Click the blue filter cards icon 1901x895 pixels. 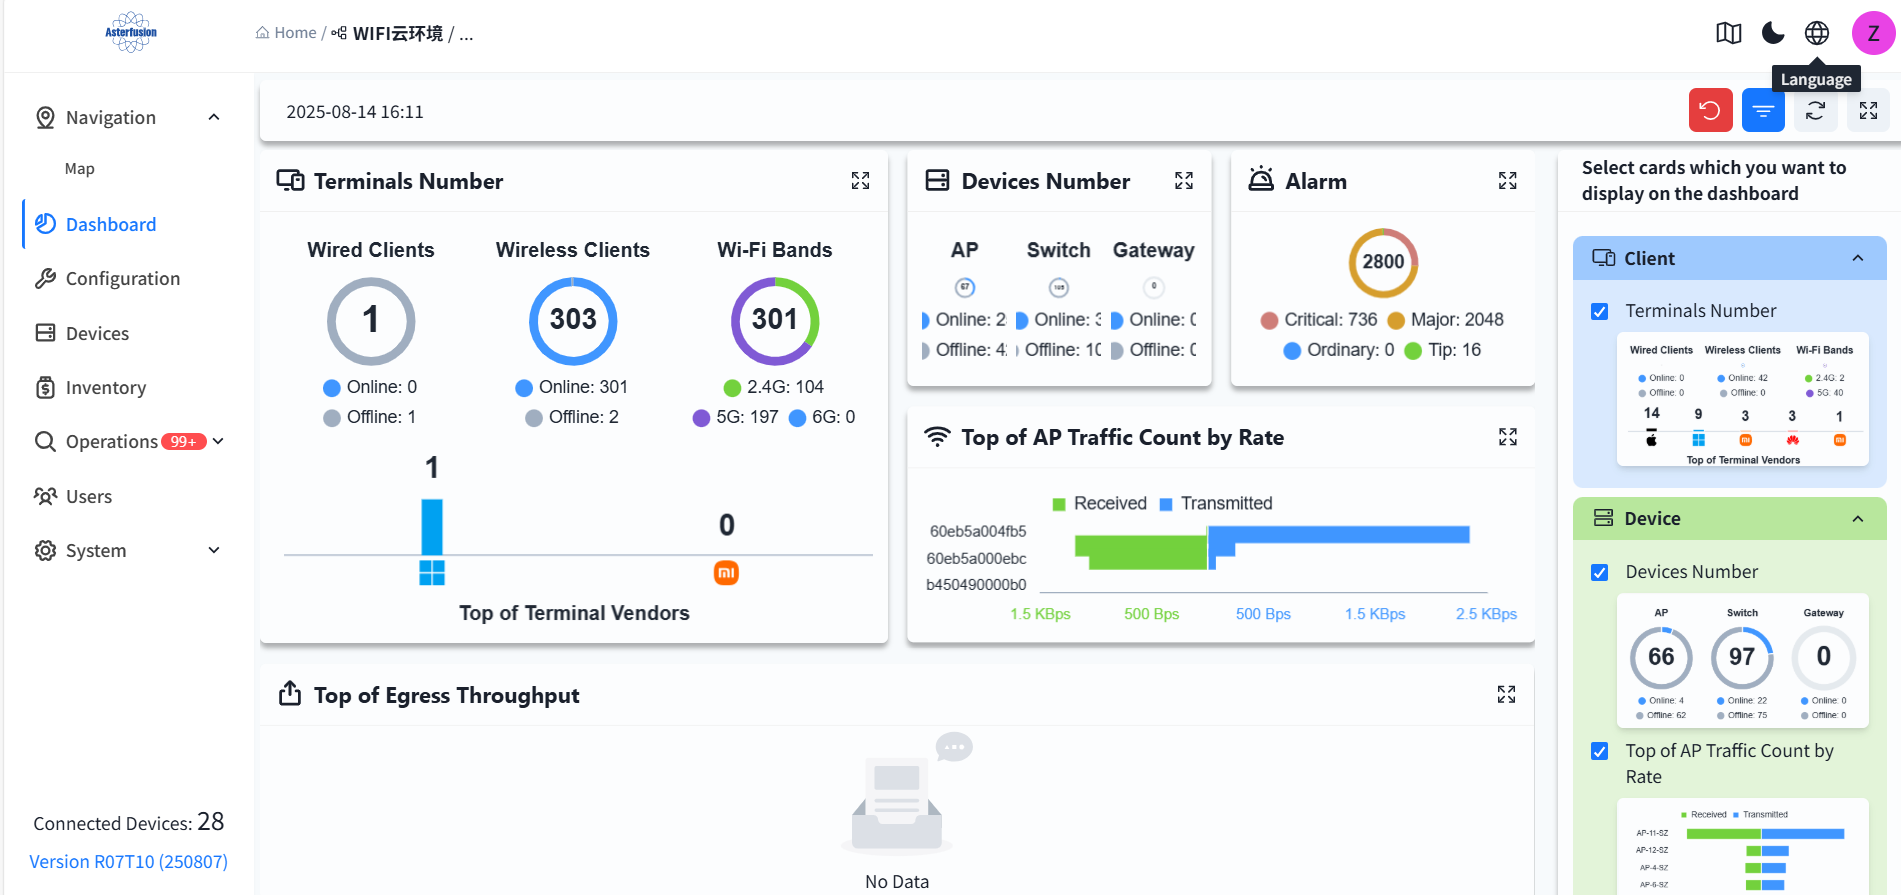click(1763, 110)
